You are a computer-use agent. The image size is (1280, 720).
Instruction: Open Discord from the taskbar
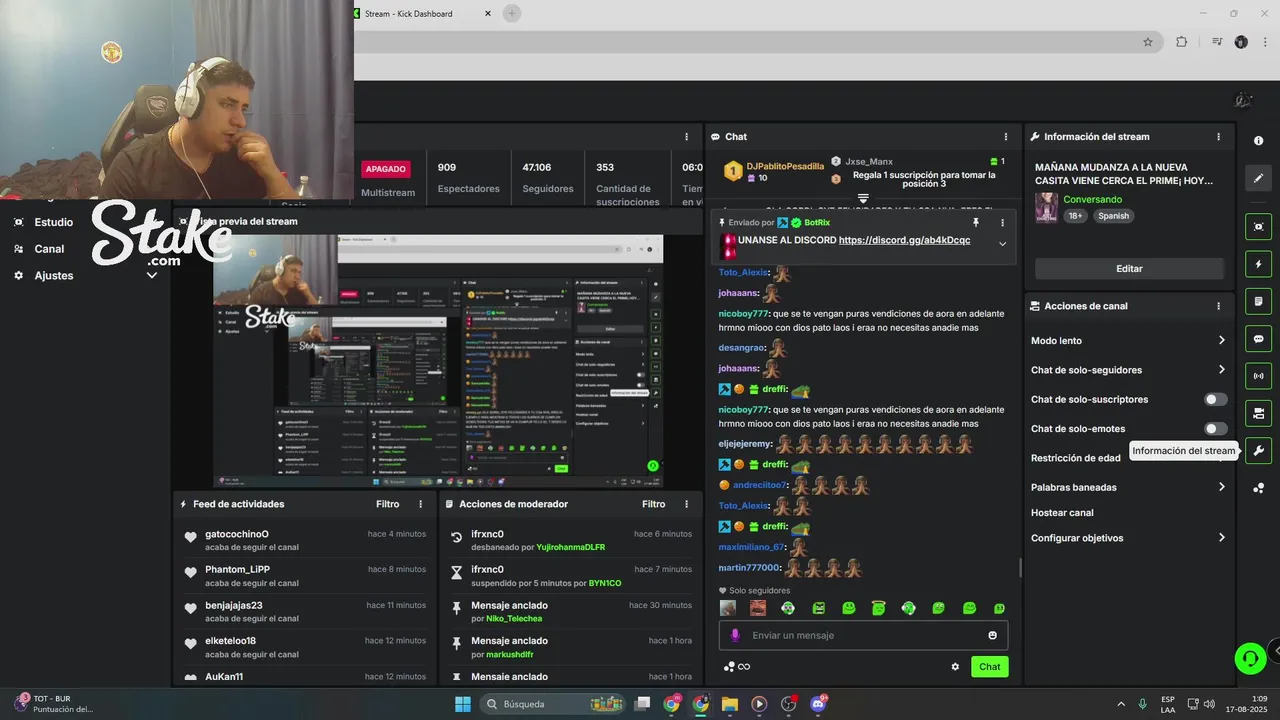pos(818,704)
